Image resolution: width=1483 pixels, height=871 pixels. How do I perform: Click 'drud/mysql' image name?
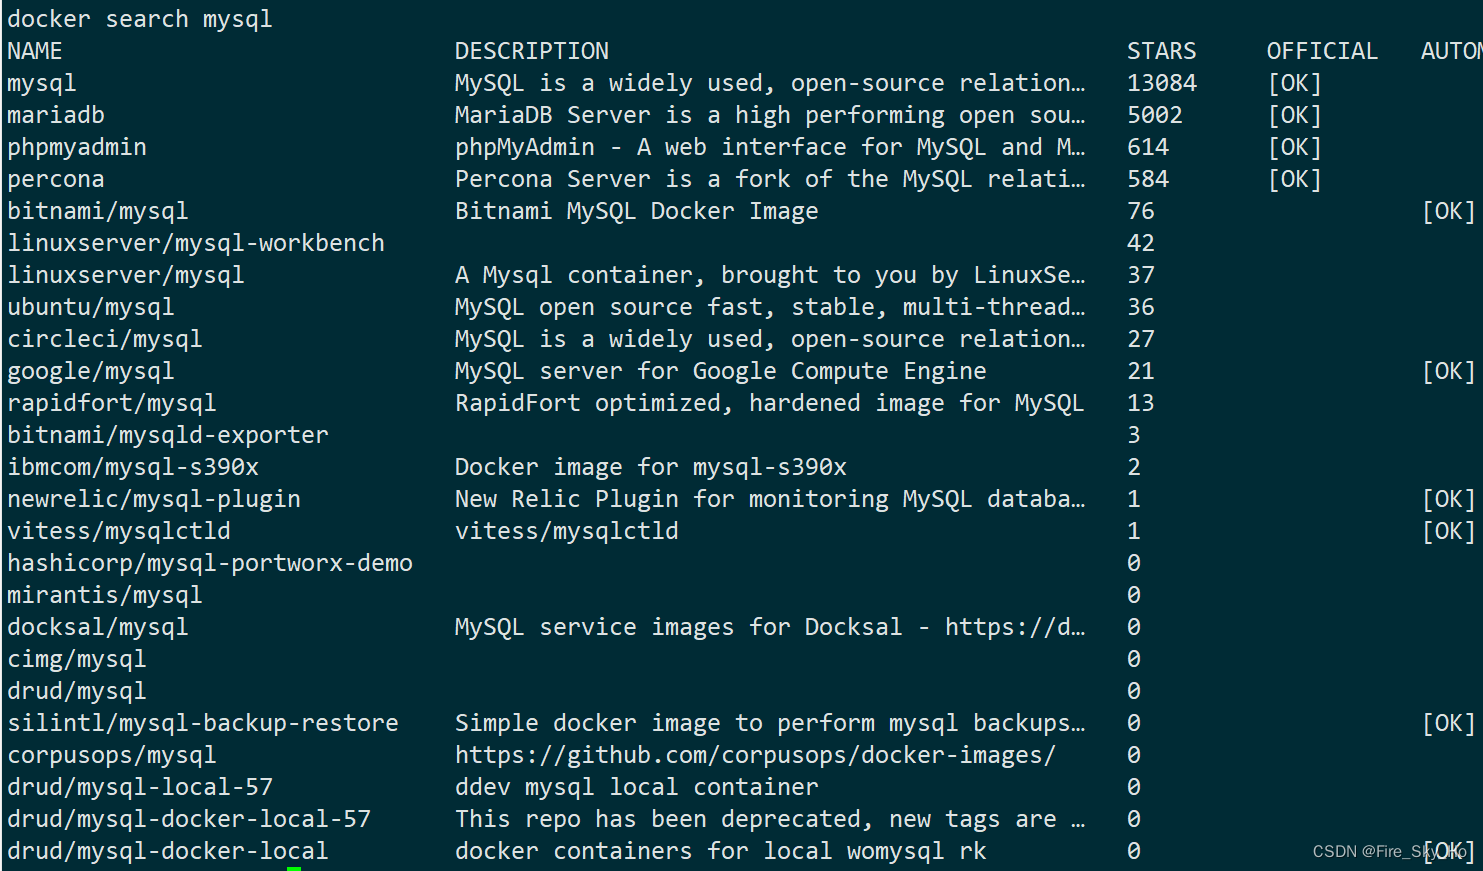pyautogui.click(x=77, y=691)
